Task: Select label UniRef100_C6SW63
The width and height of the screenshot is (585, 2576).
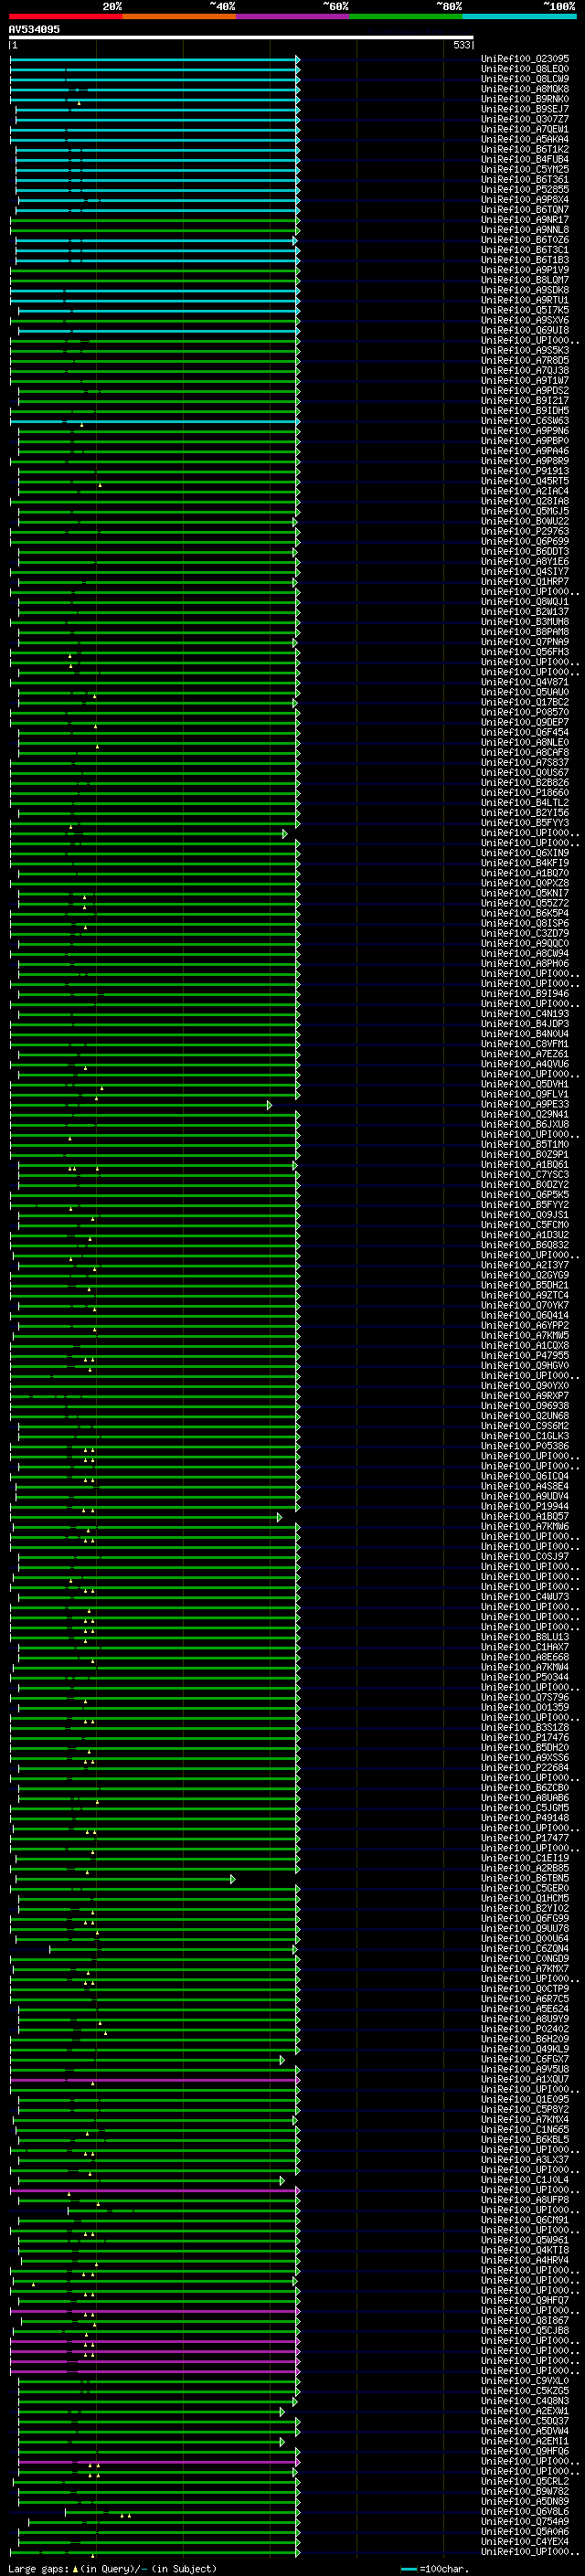Action: click(525, 421)
